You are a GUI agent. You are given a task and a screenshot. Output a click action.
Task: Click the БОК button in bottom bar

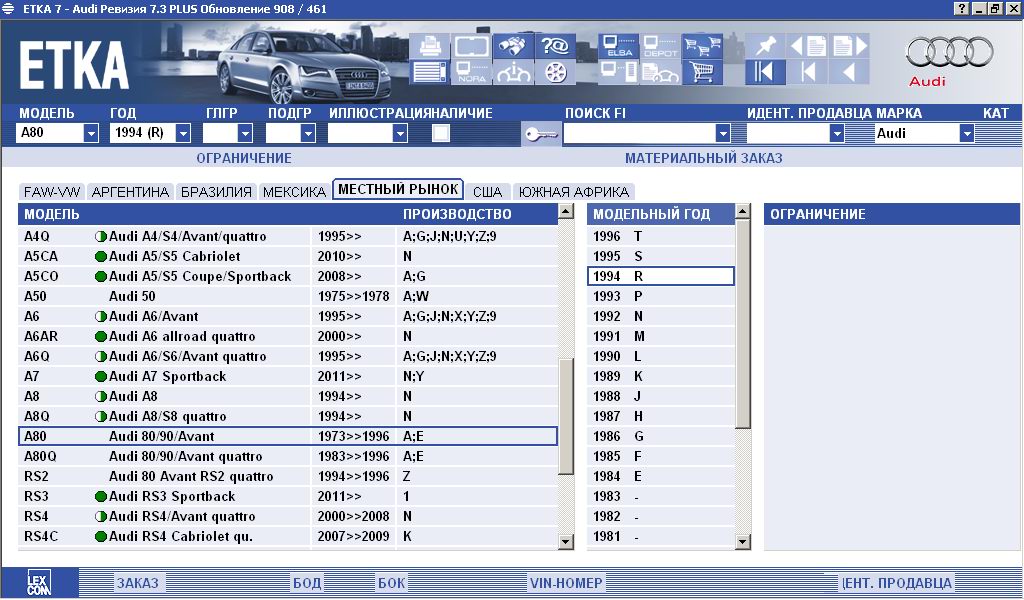[391, 582]
